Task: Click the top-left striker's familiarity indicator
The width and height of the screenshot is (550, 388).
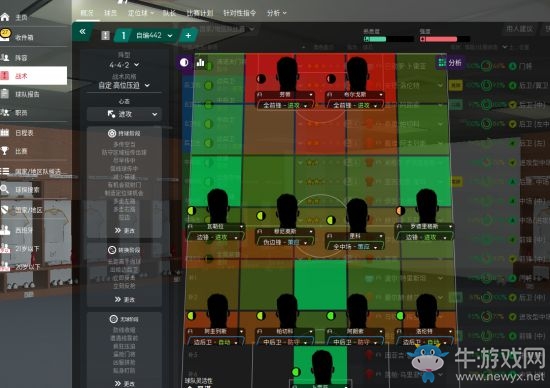Action: 261,79
